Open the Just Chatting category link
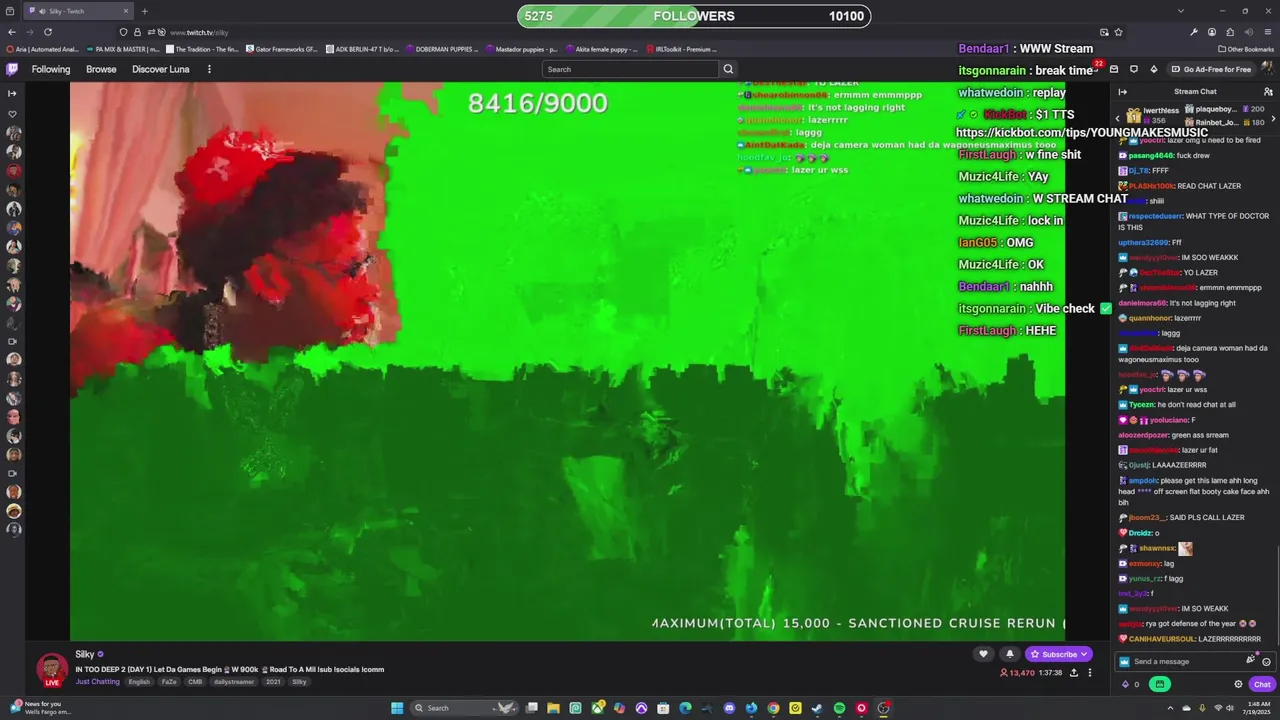This screenshot has width=1280, height=720. (x=98, y=682)
